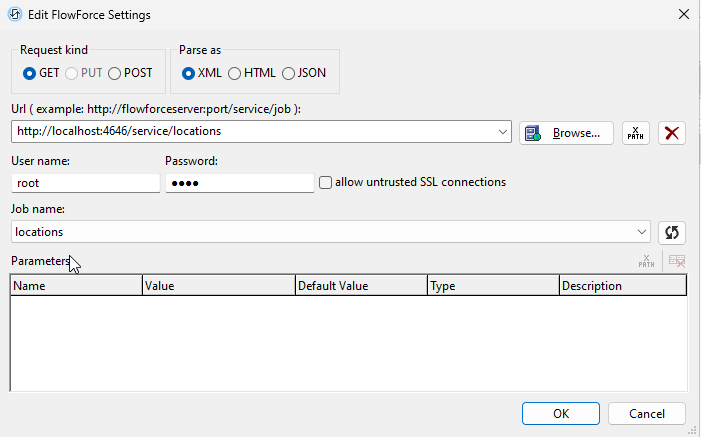Click the Browse... button
The image size is (701, 437).
(x=565, y=132)
